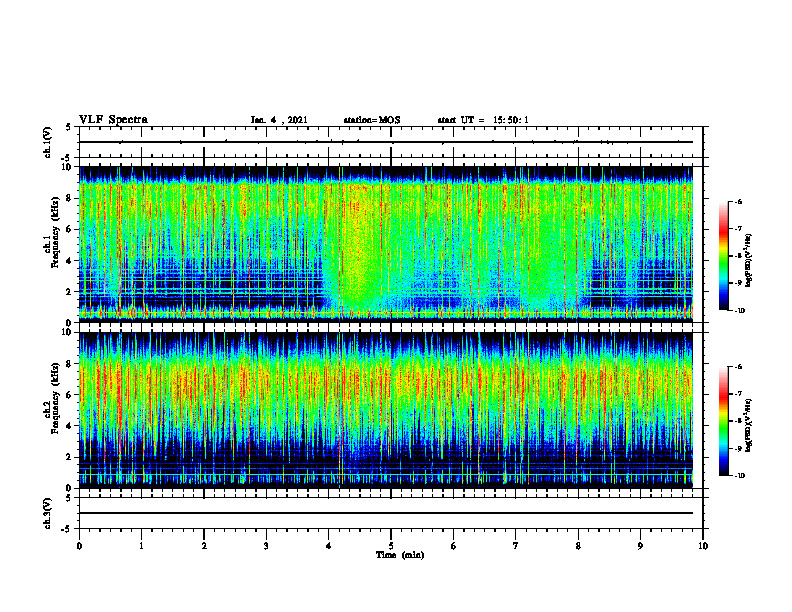Click the ch.2 colorbar unit label log(PSD)
Viewport: 792px width, 612px height.
click(x=749, y=425)
